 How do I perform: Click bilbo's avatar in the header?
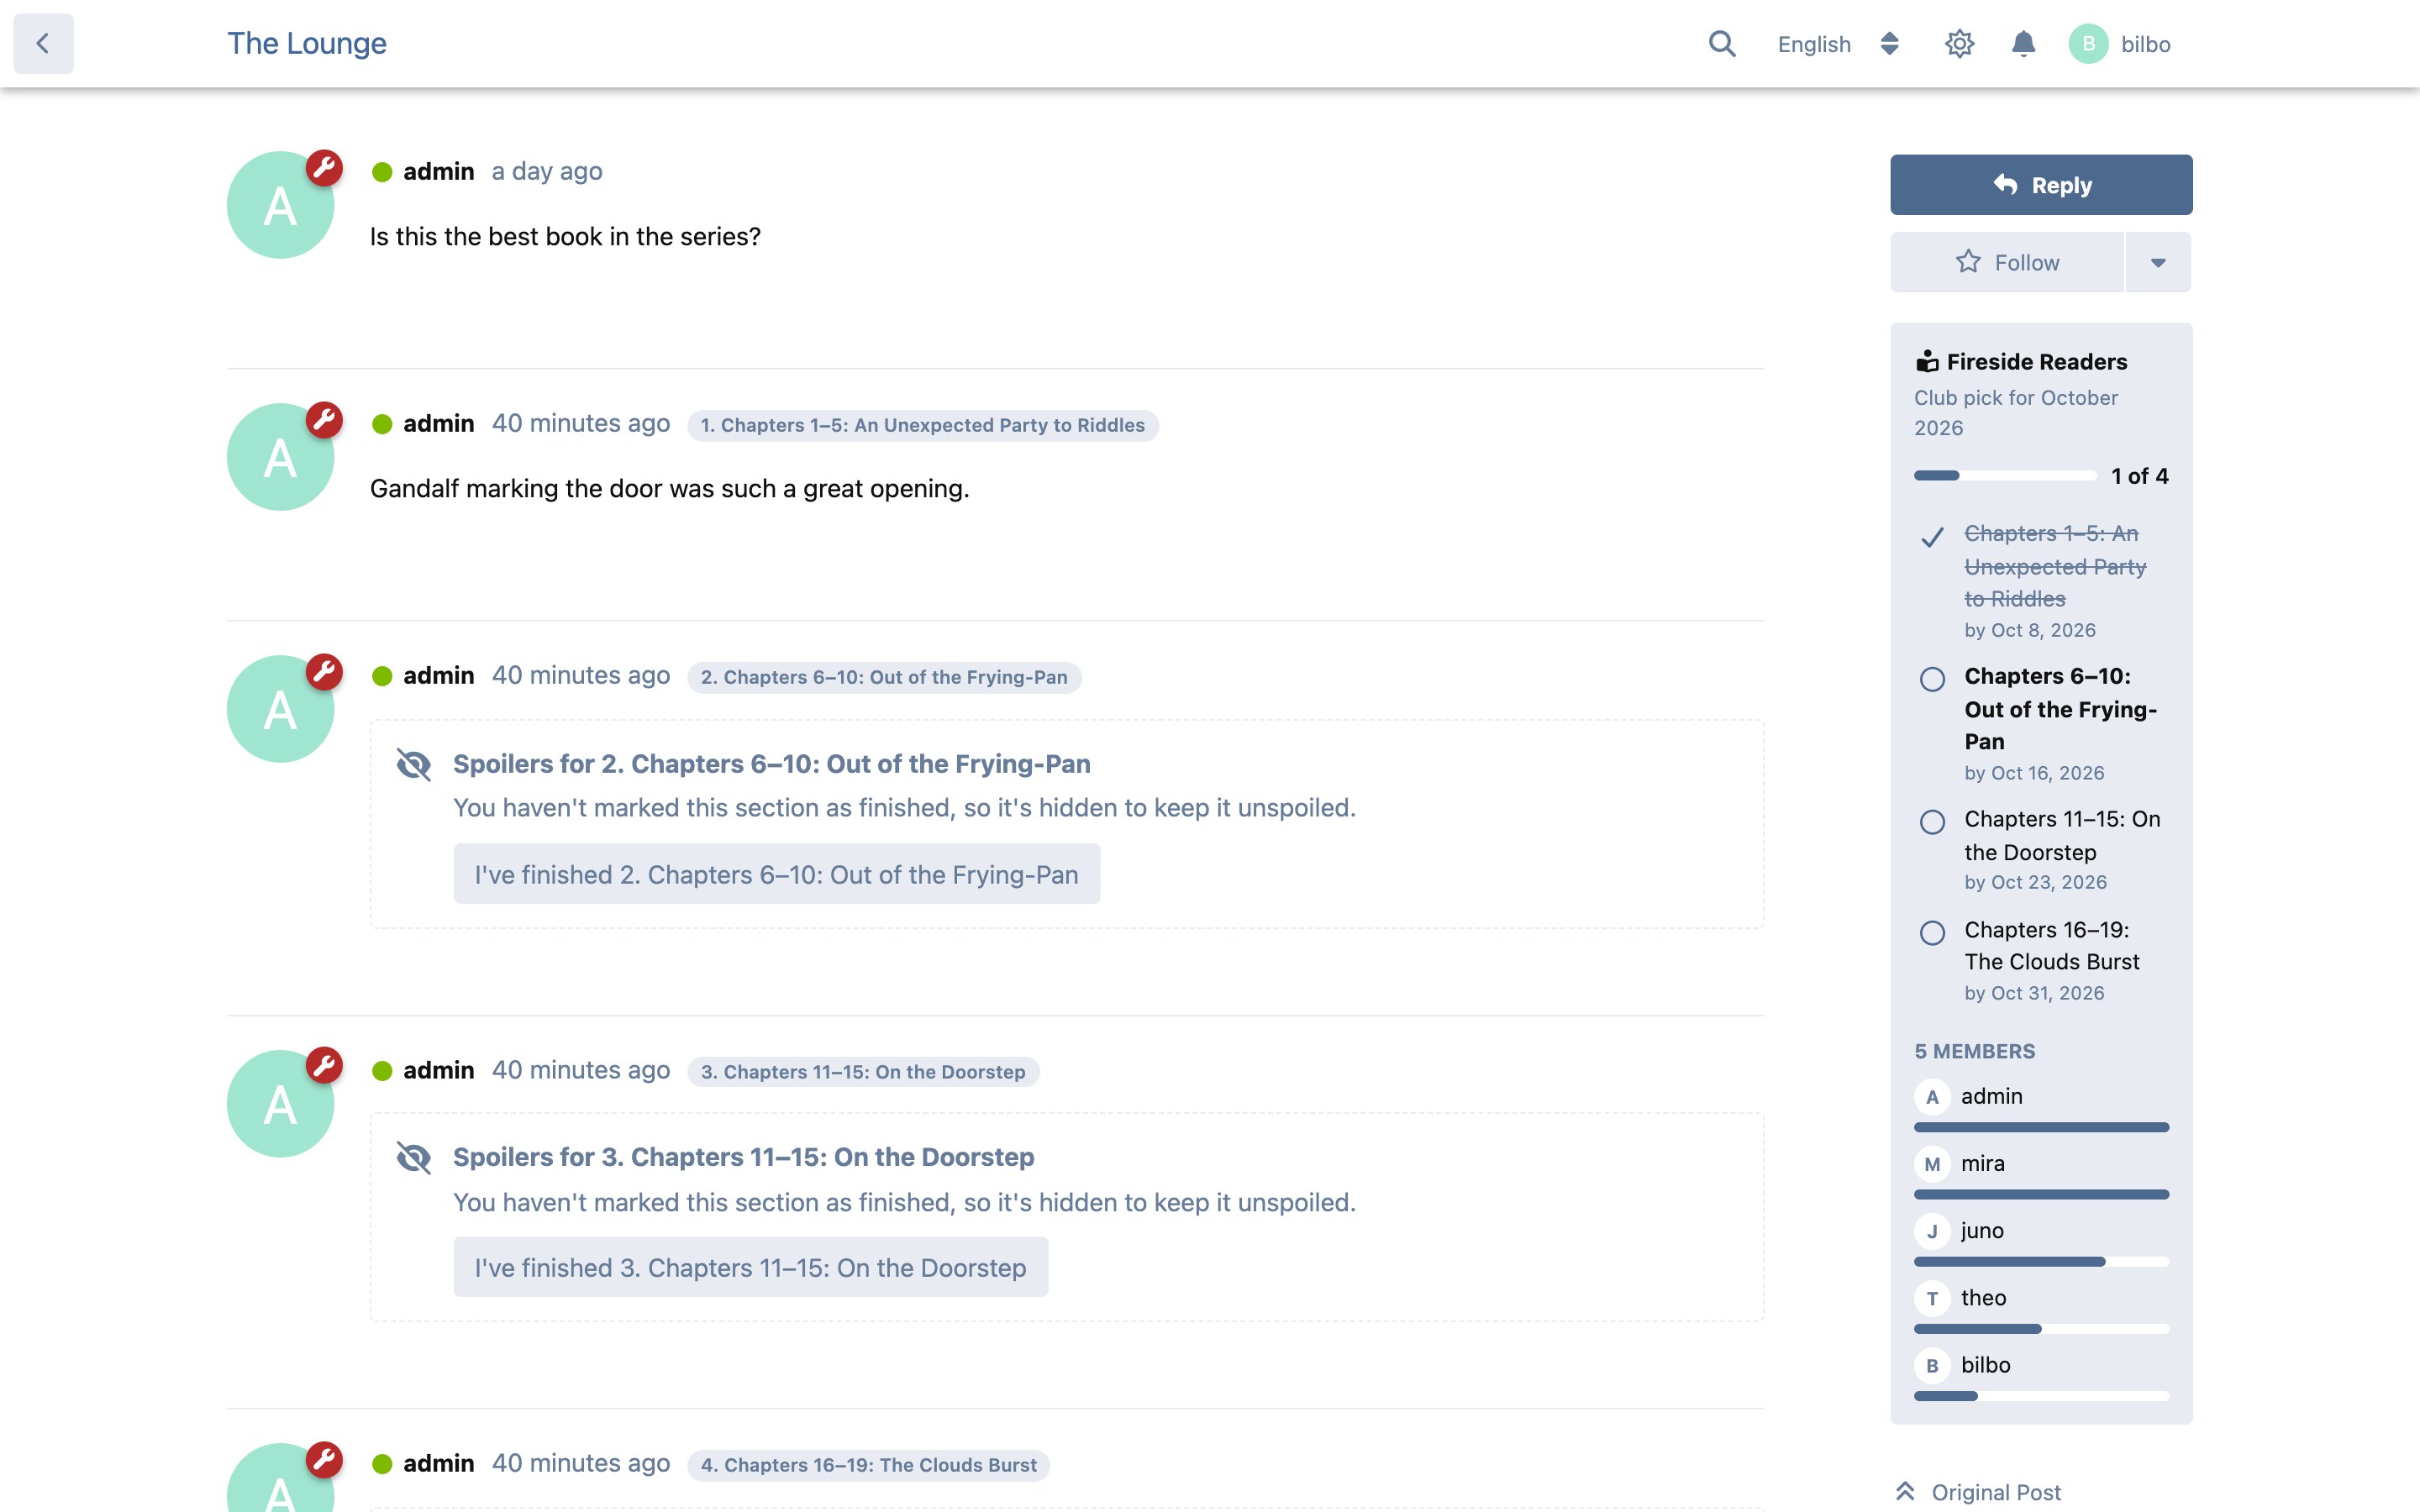pos(2088,44)
